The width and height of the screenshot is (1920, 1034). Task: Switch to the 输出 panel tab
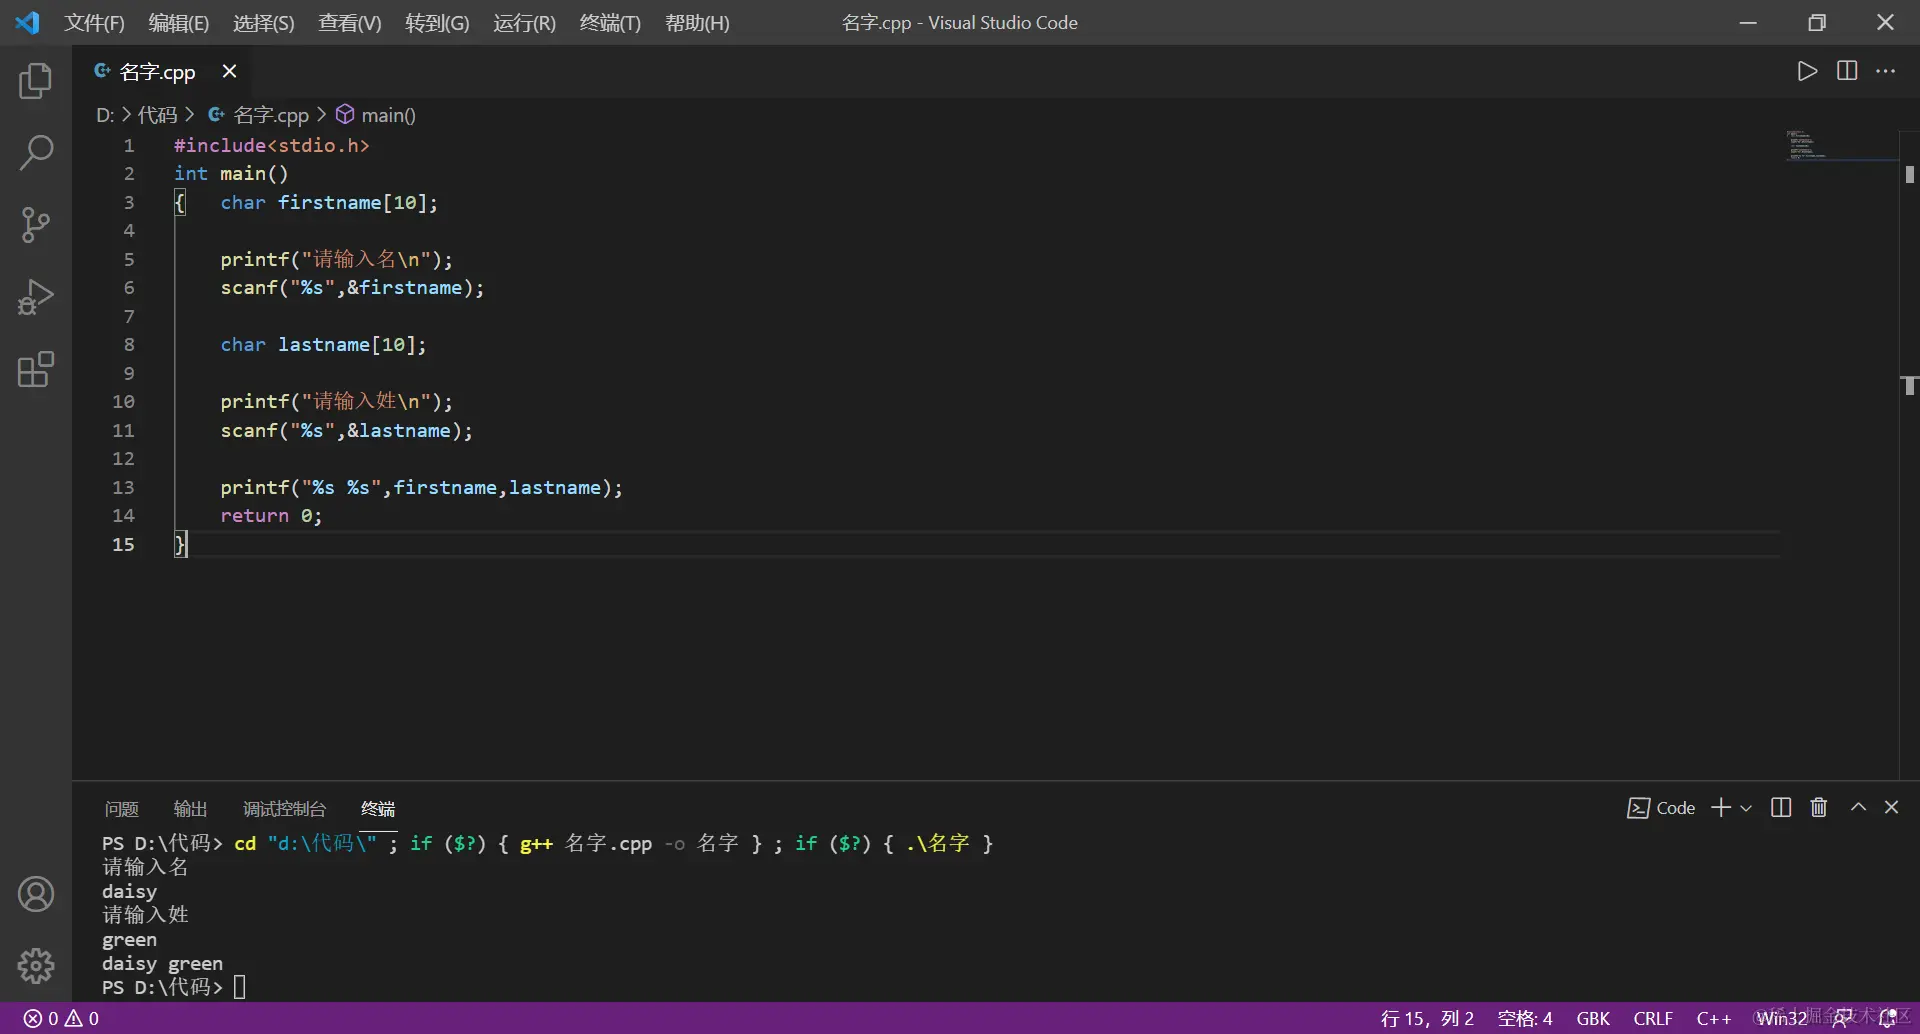[x=190, y=808]
